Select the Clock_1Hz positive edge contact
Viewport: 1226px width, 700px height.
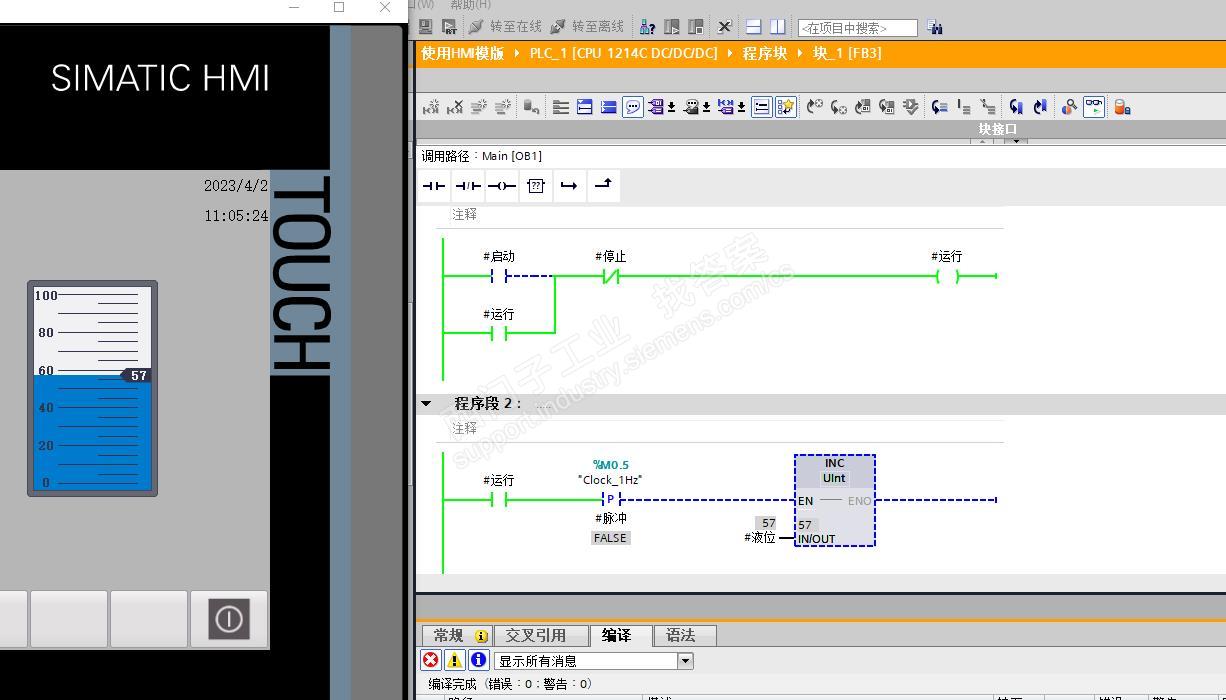pos(610,499)
